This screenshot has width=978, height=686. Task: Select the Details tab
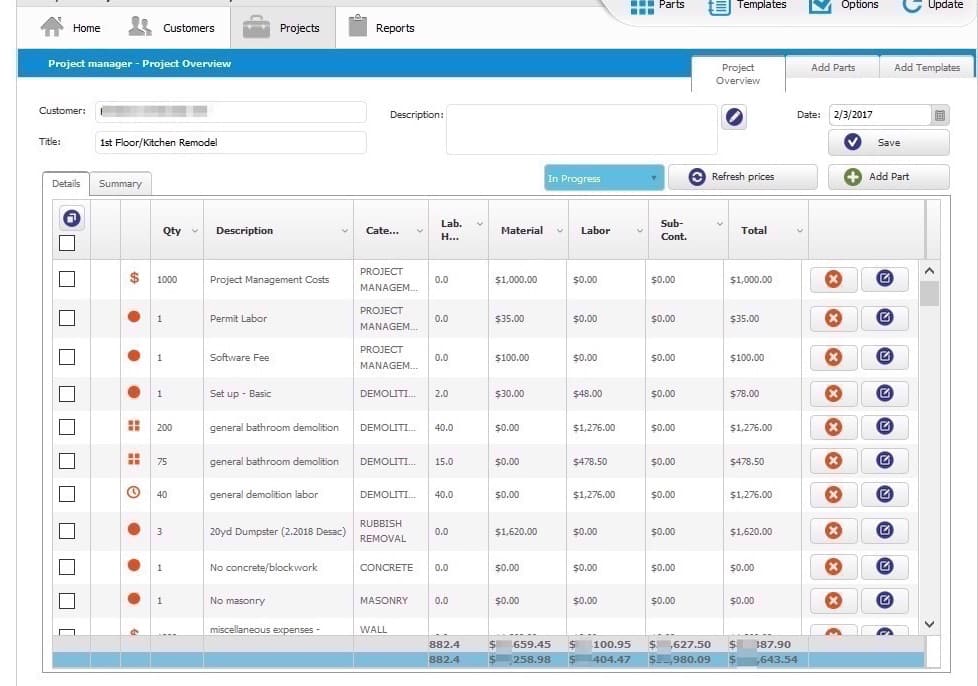(66, 183)
